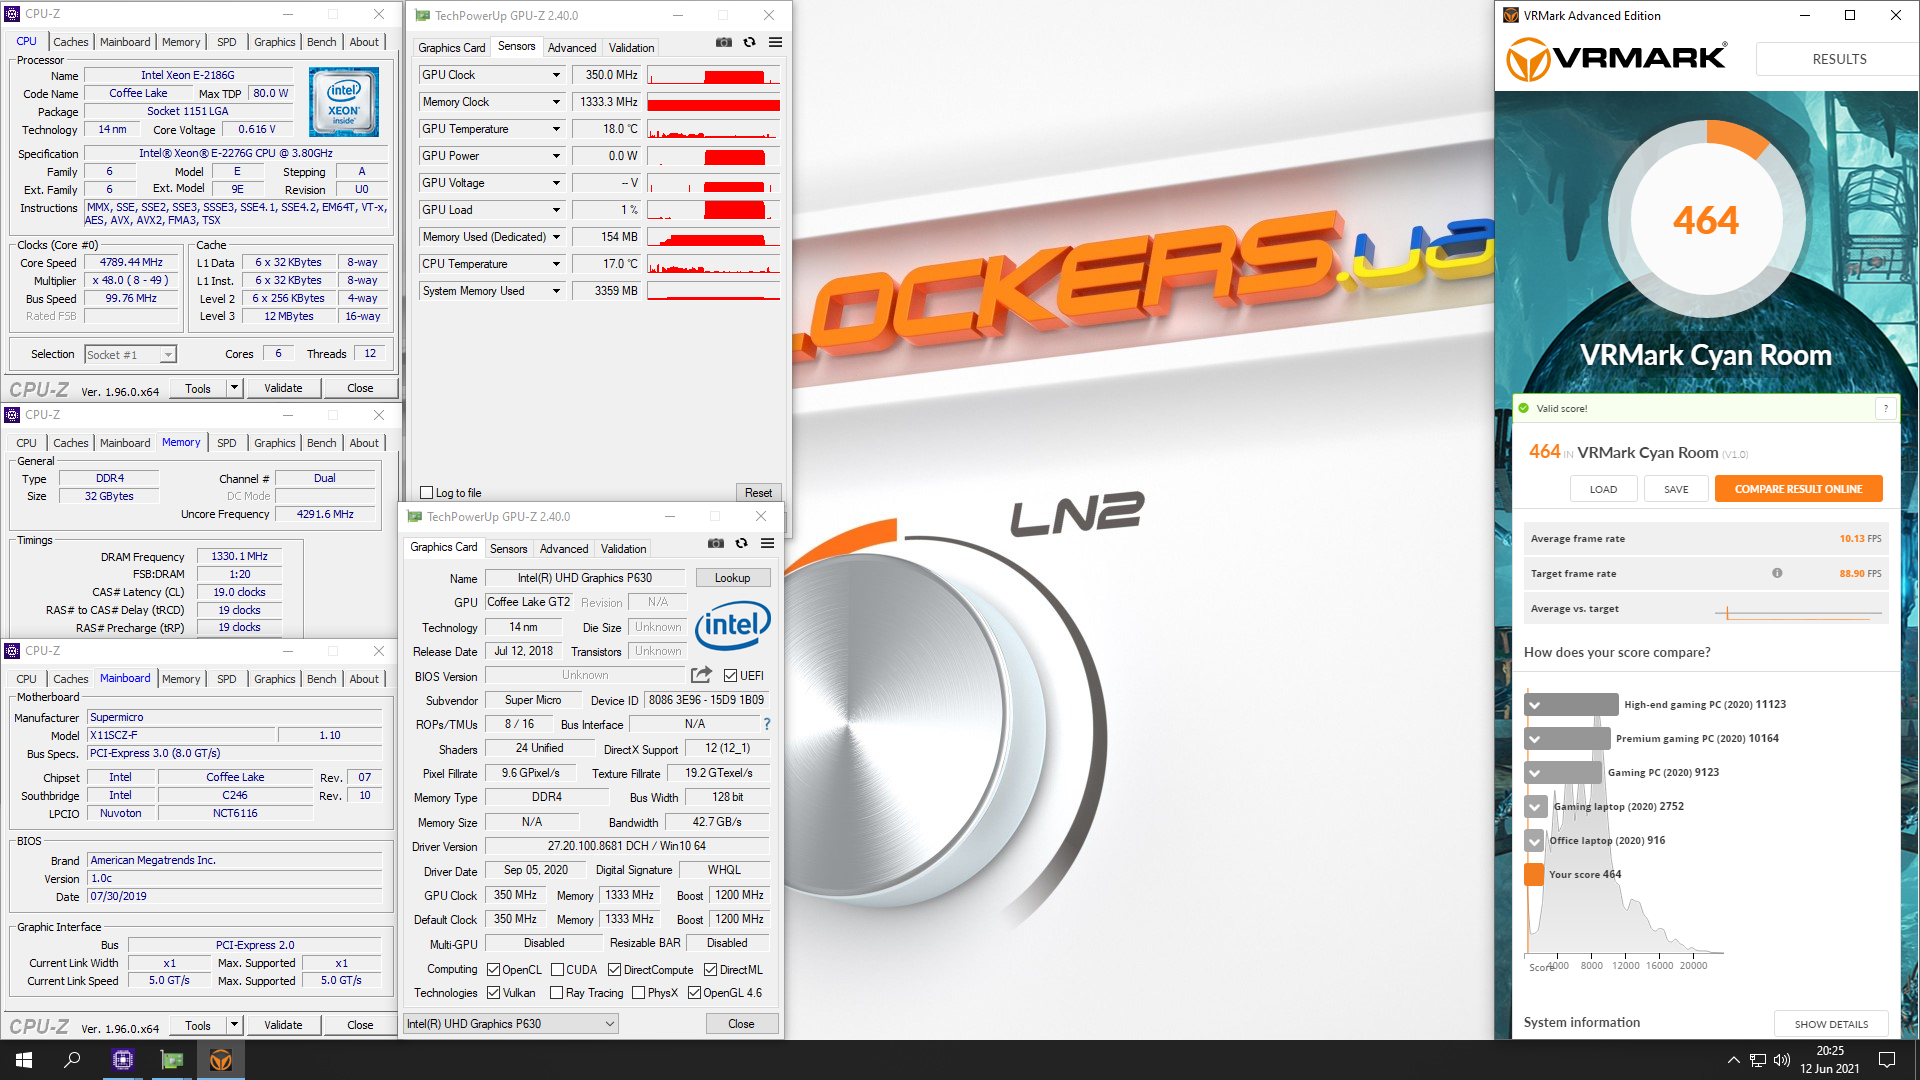Click the Intel Xeon logo in CPU-Z

pyautogui.click(x=344, y=102)
